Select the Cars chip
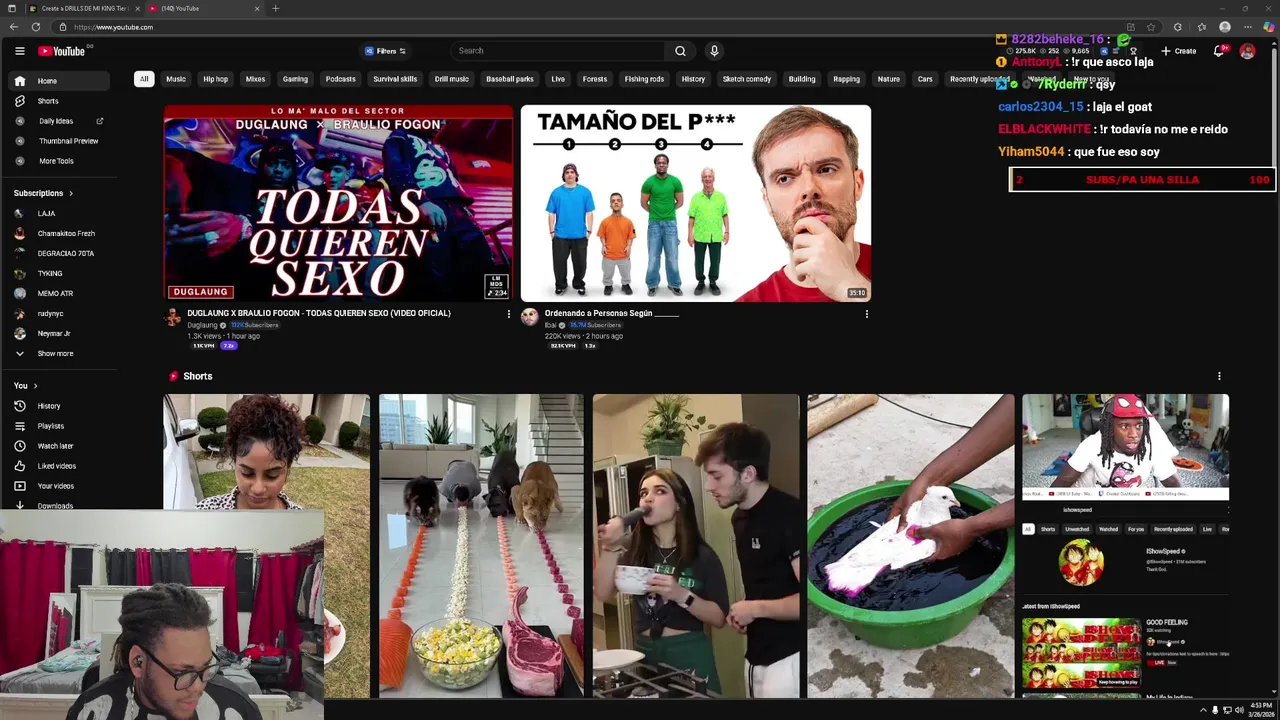Screen dimensions: 1280x720 tap(925, 79)
